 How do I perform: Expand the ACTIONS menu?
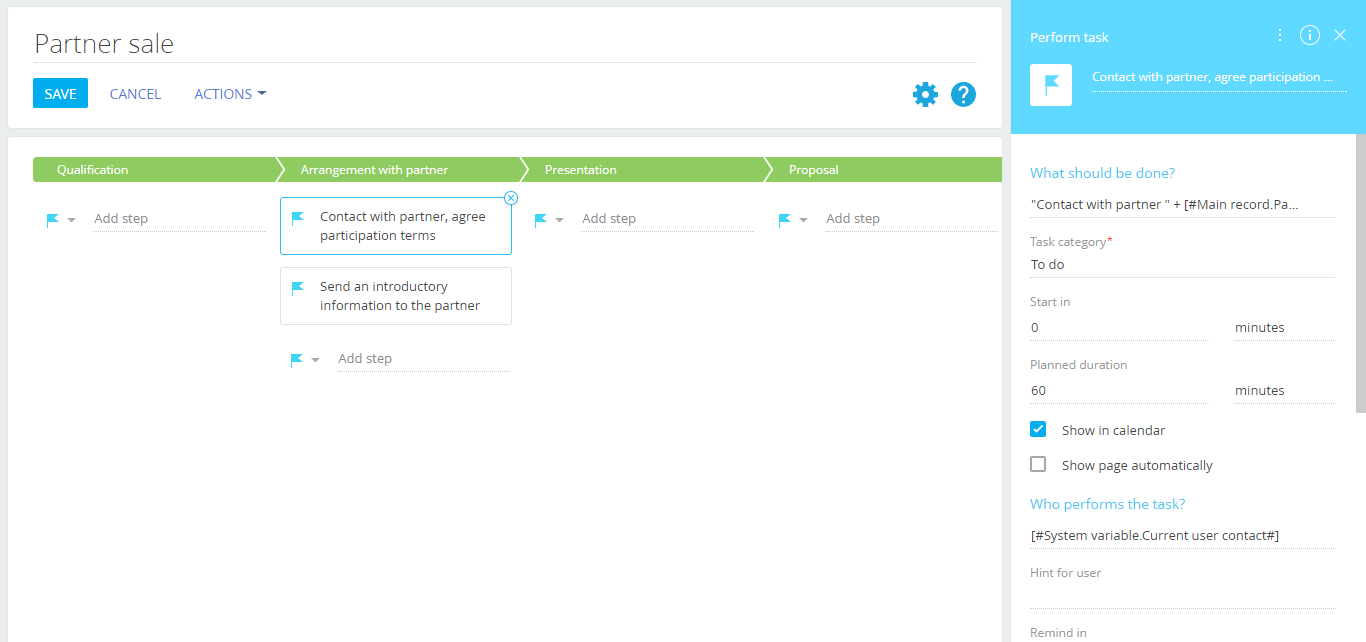[230, 94]
